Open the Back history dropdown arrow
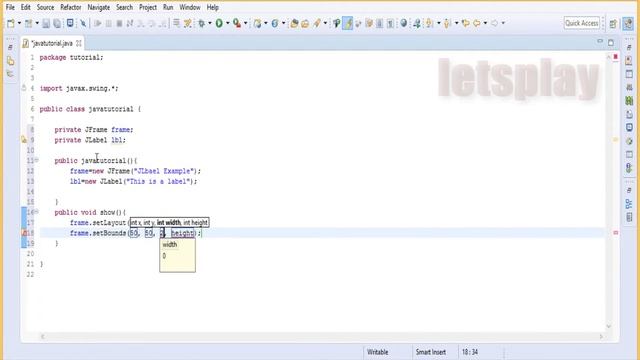640x360 pixels. click(485, 23)
